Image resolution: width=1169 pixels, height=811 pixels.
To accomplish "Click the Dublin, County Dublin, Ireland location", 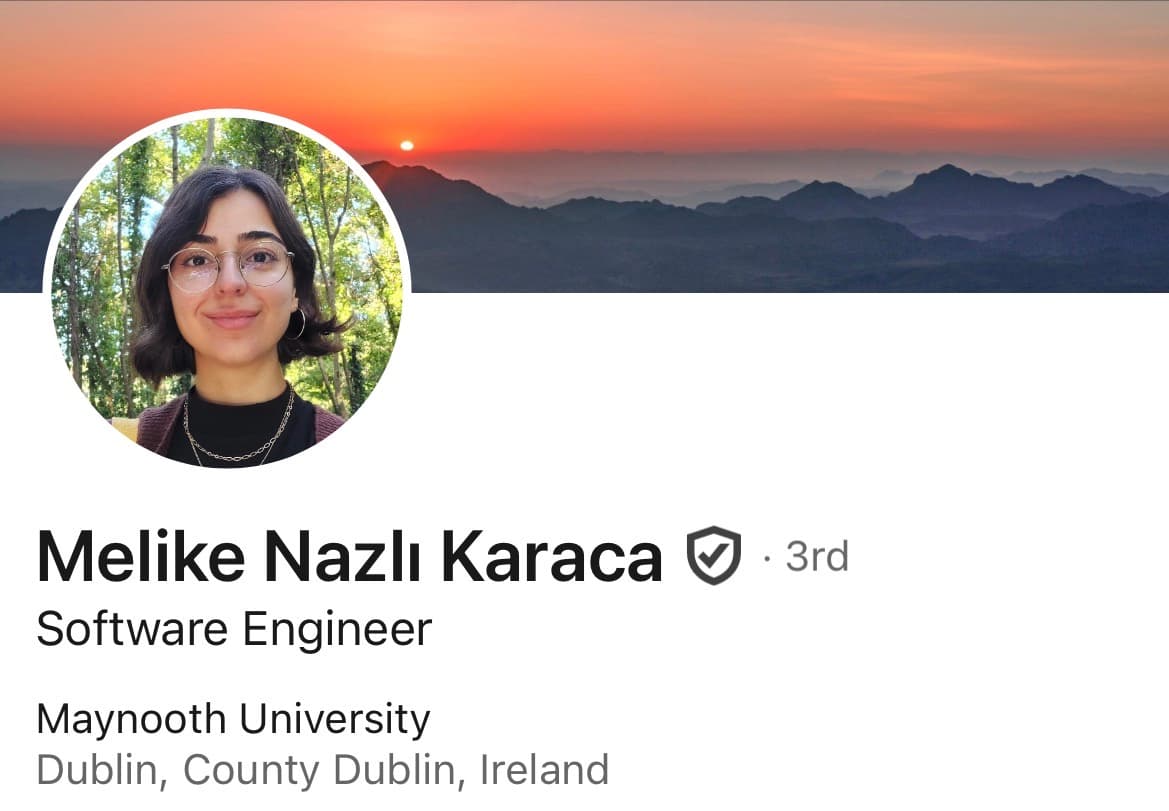I will coord(323,769).
